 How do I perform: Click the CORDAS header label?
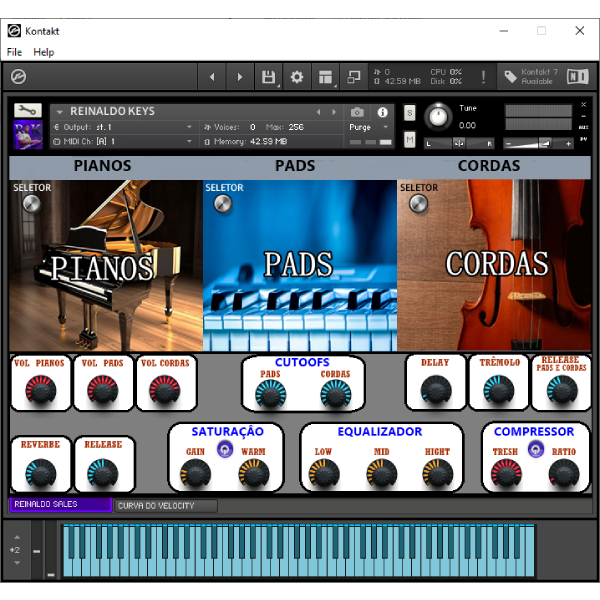pos(489,166)
